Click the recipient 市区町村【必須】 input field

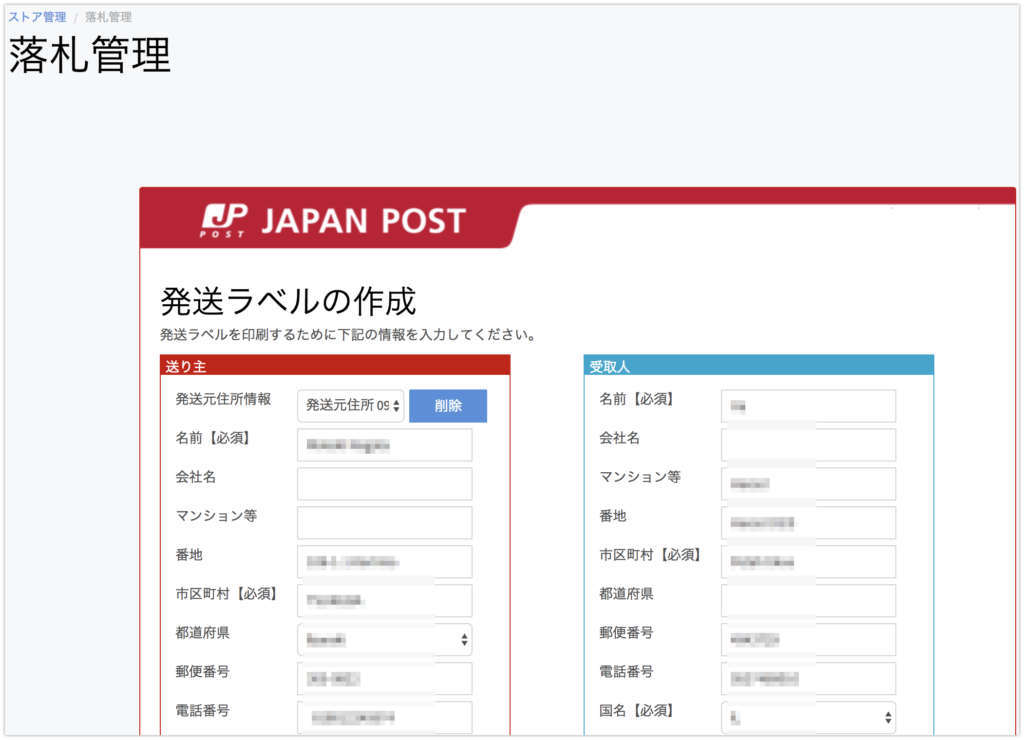pos(808,562)
